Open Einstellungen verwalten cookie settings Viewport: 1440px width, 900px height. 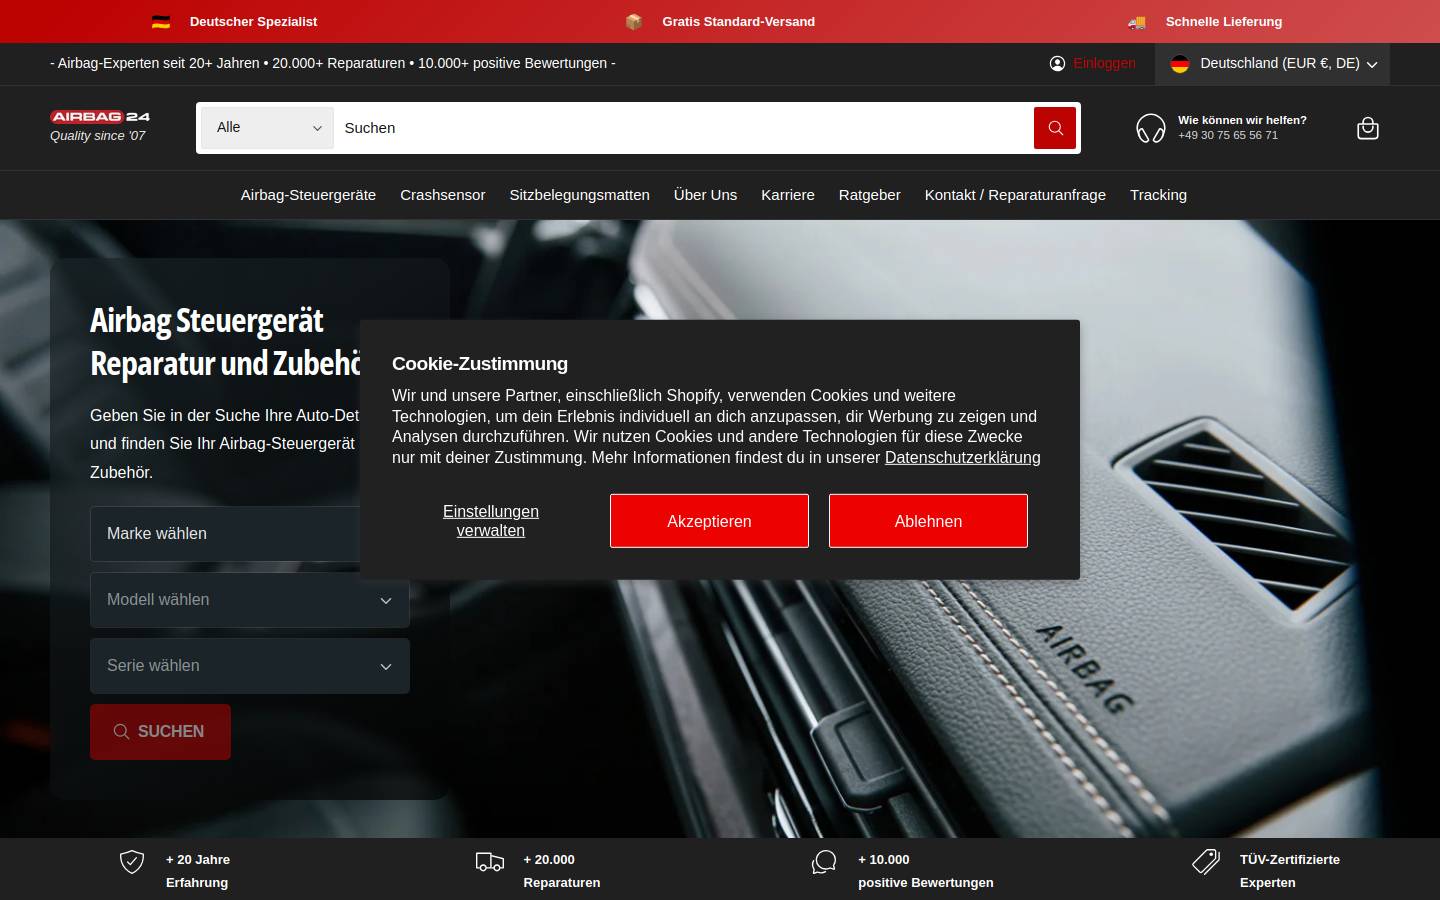491,521
